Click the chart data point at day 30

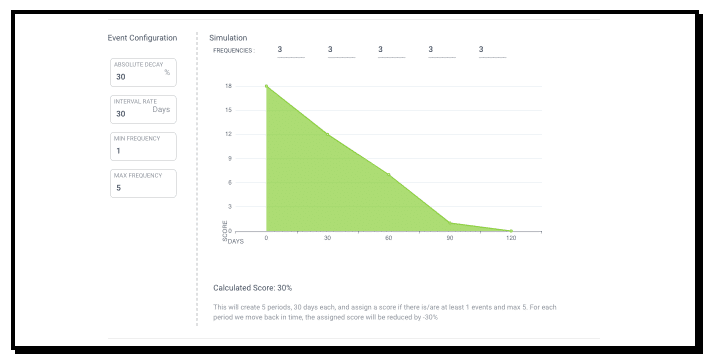[327, 134]
